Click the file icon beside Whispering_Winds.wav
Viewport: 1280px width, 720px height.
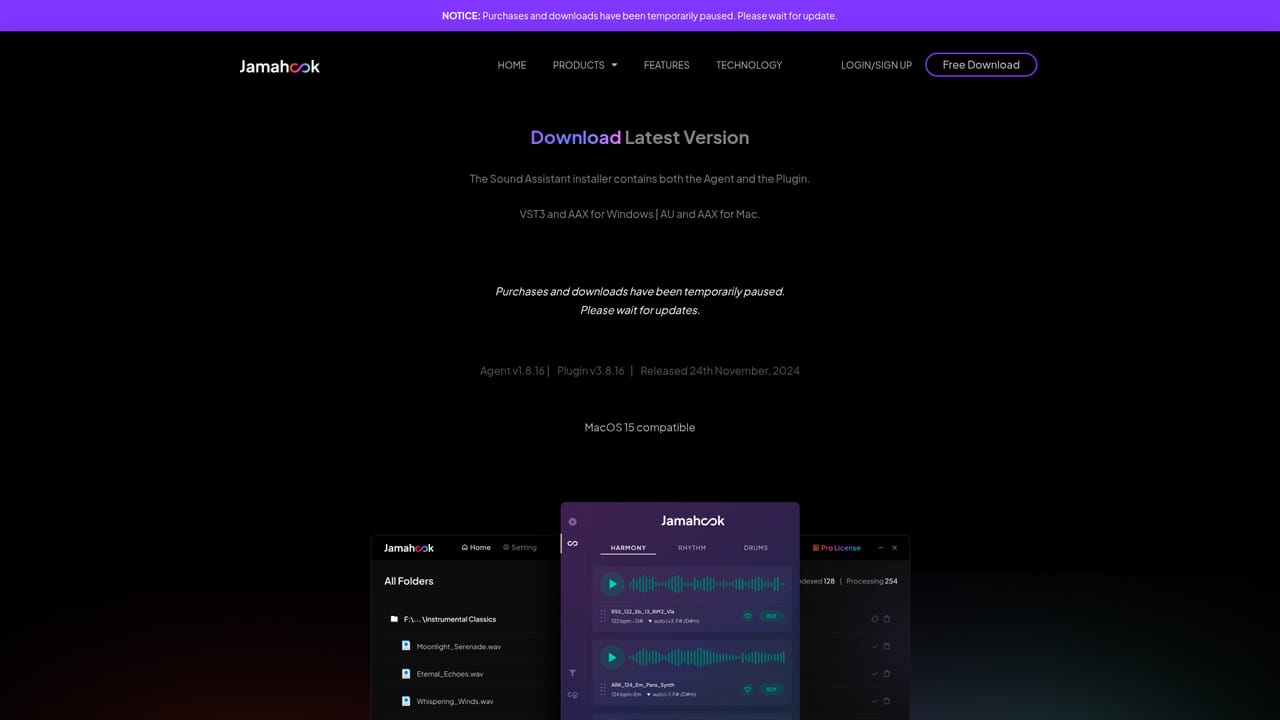click(x=406, y=700)
